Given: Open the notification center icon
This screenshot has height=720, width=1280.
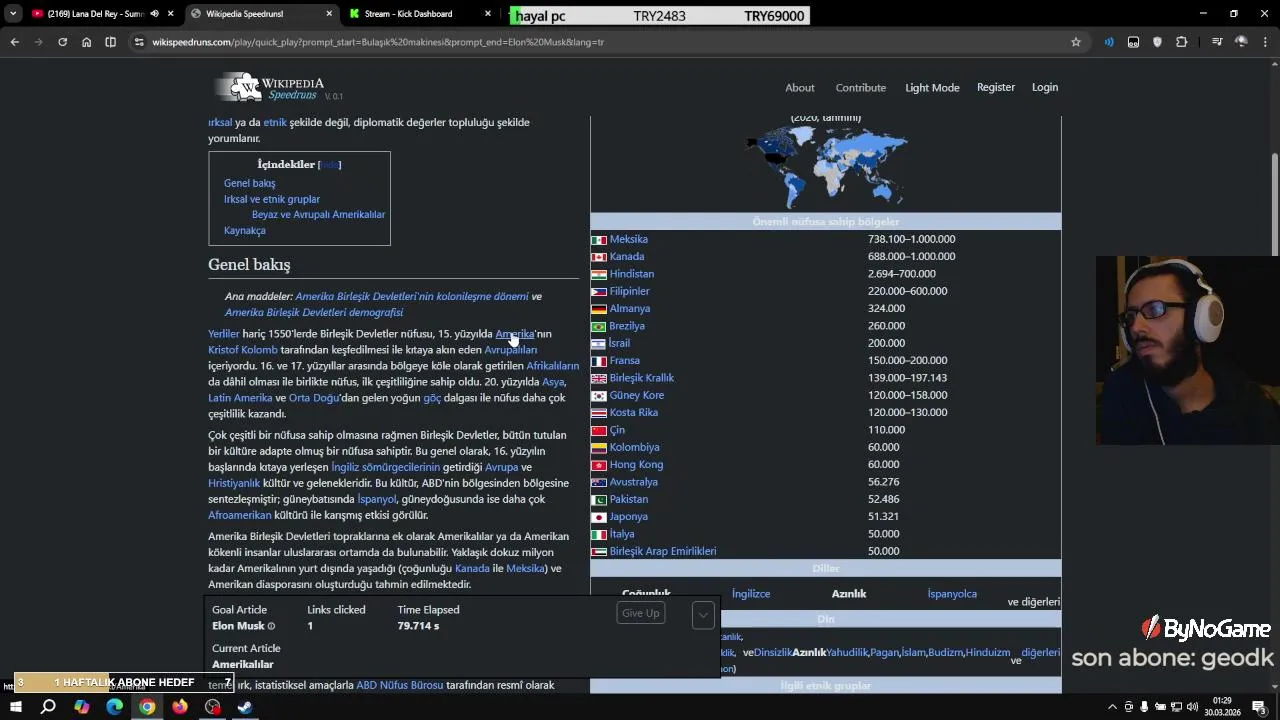Looking at the screenshot, I should tap(1259, 707).
